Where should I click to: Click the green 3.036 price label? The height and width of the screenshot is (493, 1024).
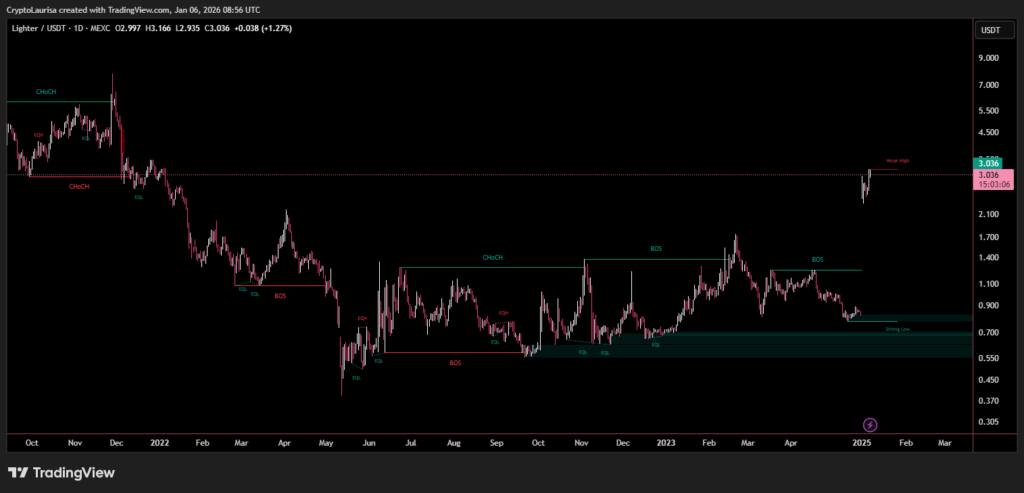(x=989, y=163)
